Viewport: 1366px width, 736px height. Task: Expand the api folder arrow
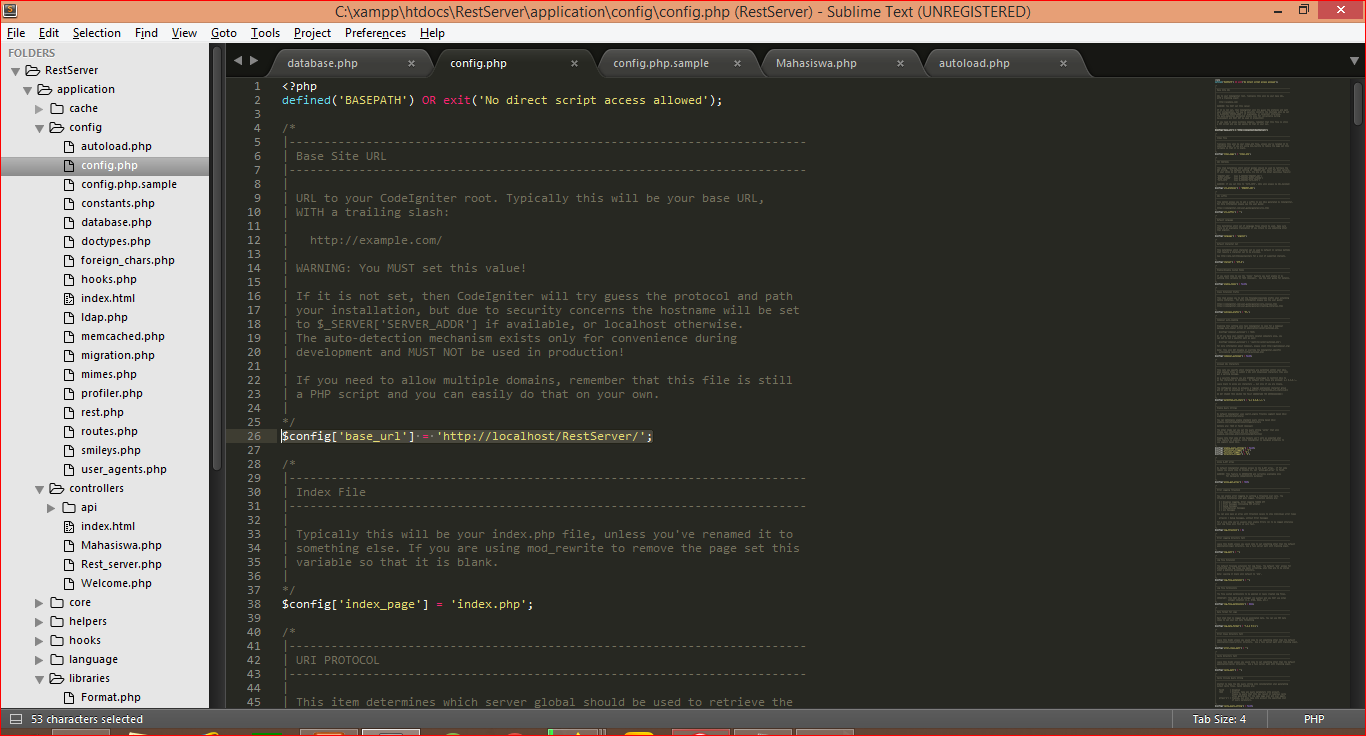(x=52, y=508)
